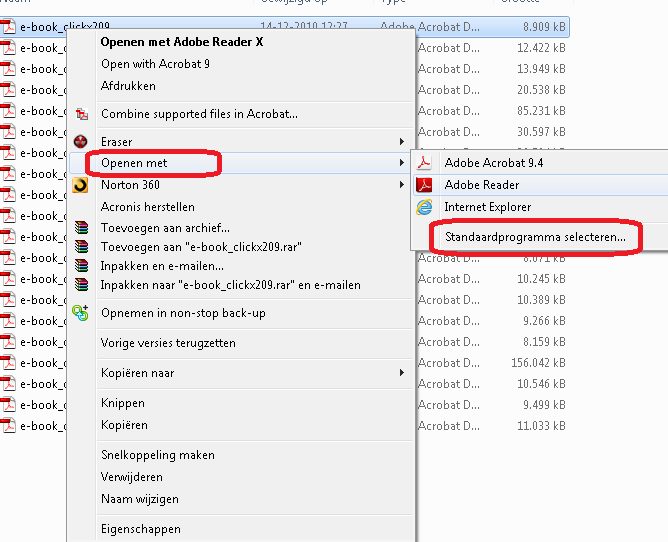Select PDF icon of the 20.538 kB file
This screenshot has height=542, width=668.
tap(8, 90)
